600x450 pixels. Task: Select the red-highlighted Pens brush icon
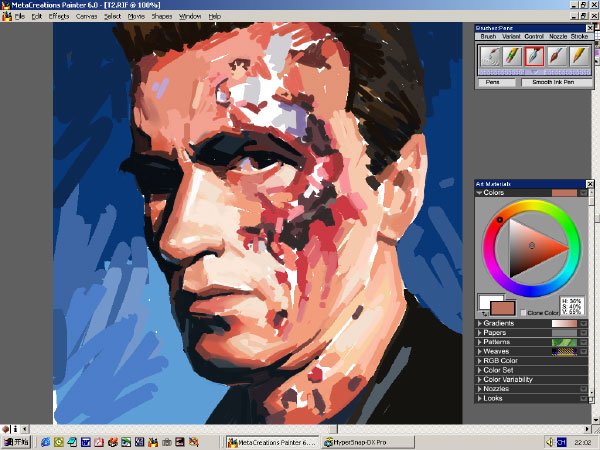(x=534, y=56)
